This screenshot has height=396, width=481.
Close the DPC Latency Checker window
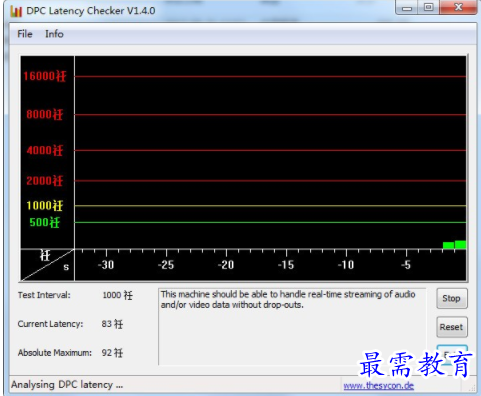pos(459,7)
